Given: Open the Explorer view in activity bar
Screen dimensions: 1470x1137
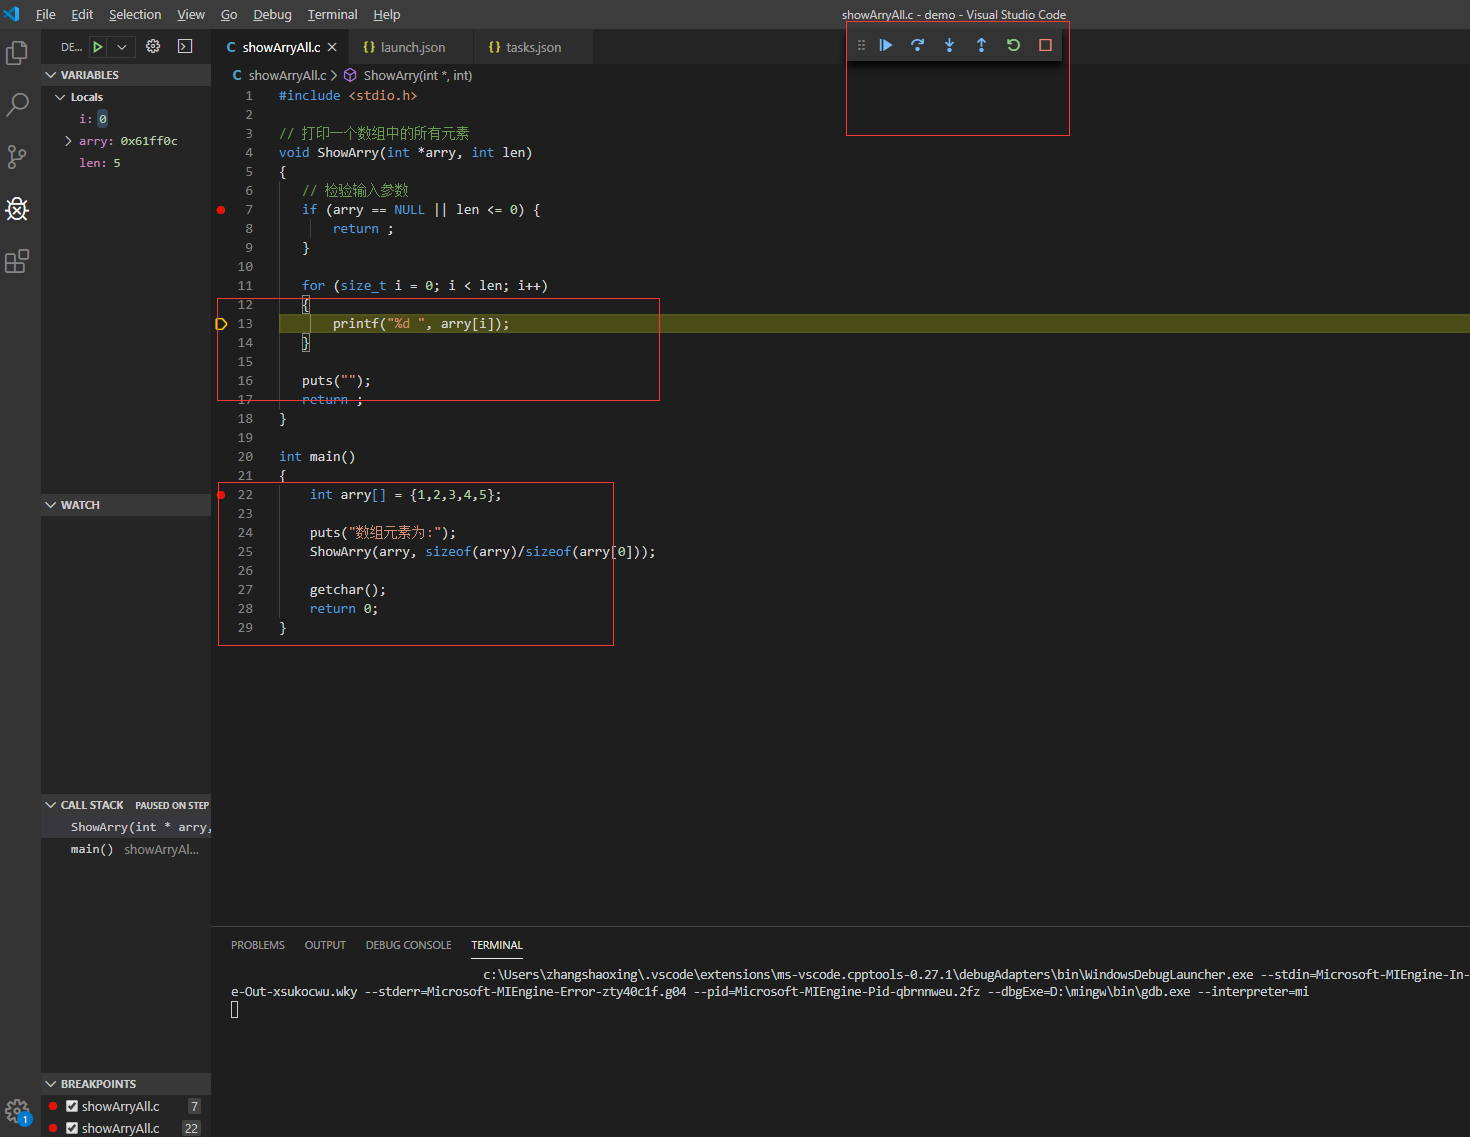Looking at the screenshot, I should [x=17, y=53].
